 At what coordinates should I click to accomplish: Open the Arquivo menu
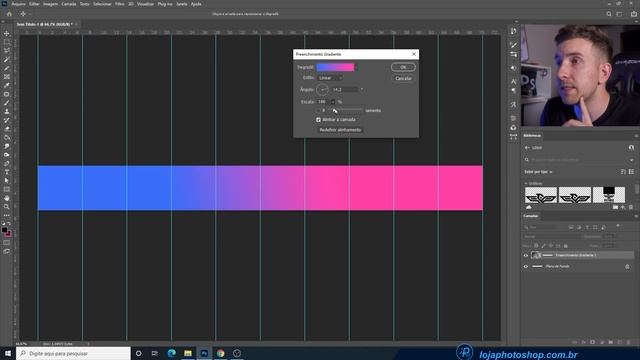pyautogui.click(x=18, y=4)
